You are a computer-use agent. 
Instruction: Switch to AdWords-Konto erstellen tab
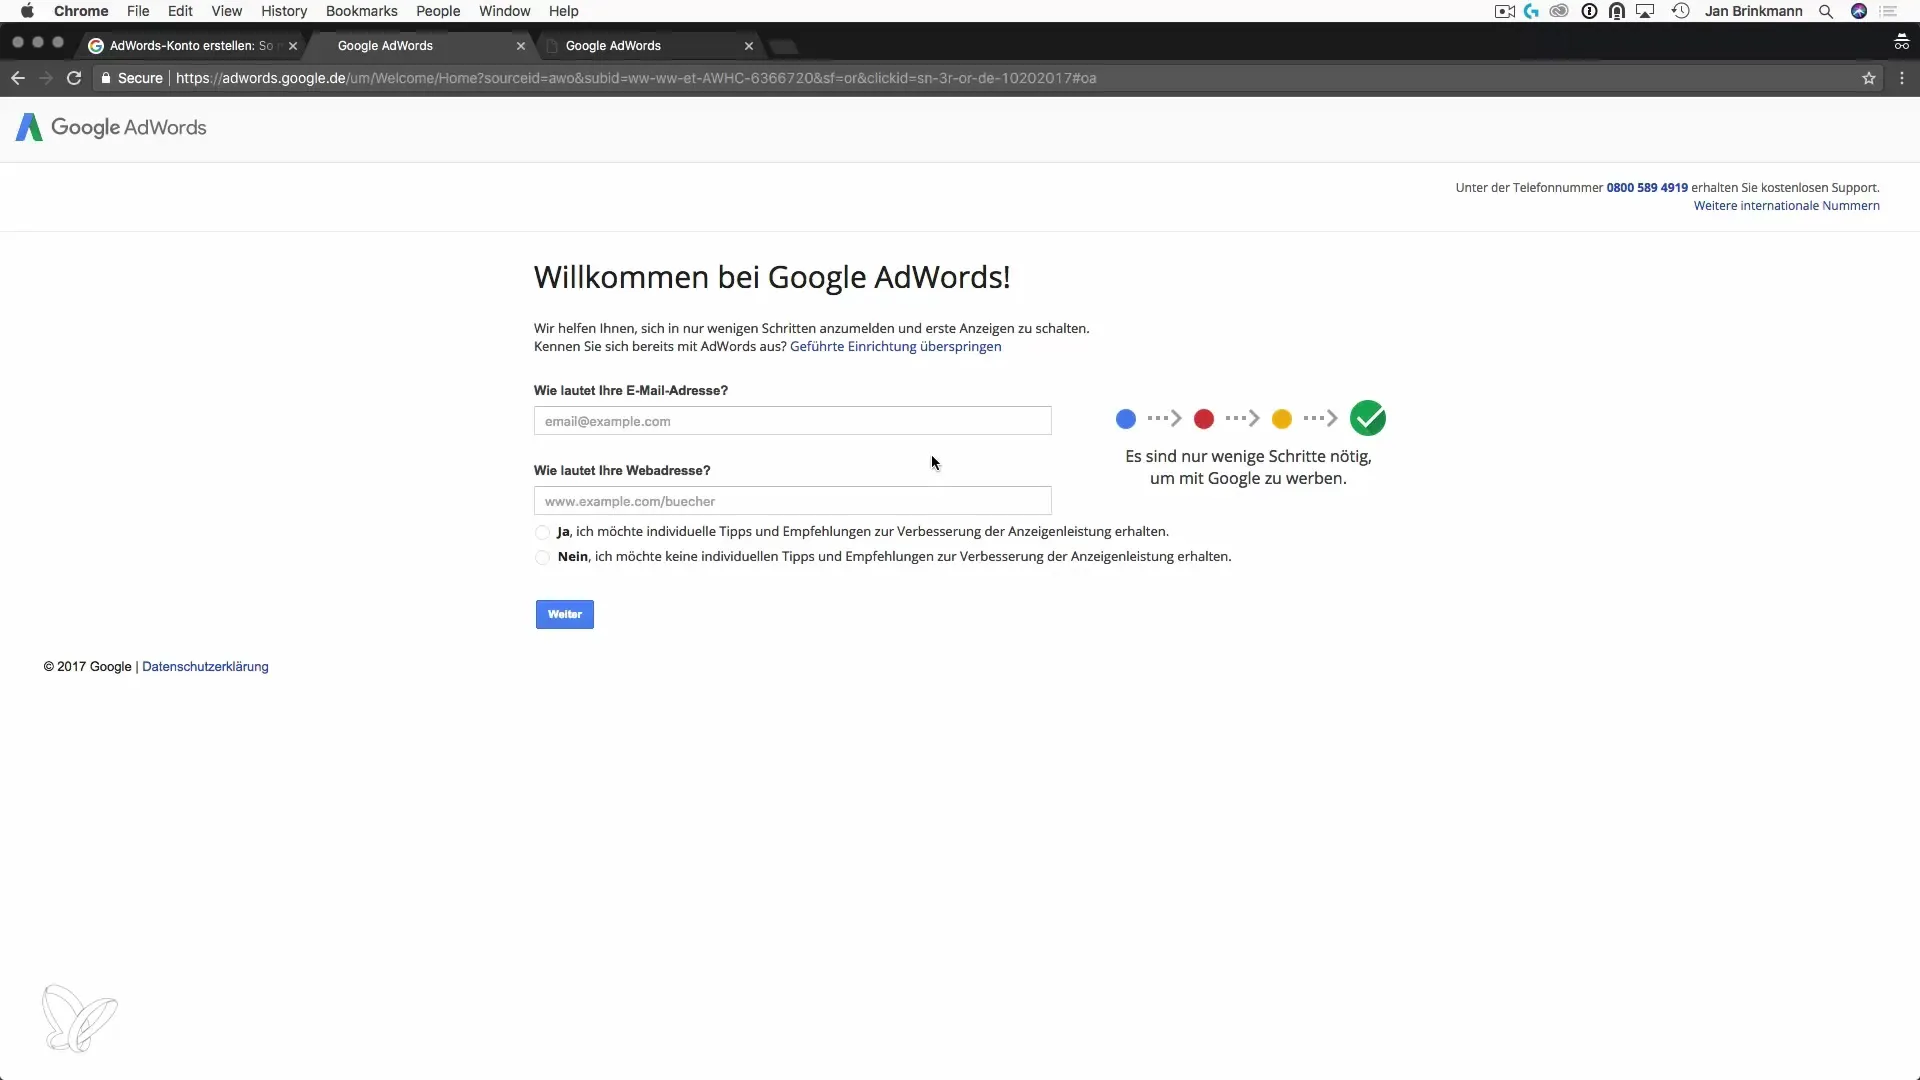[x=190, y=46]
